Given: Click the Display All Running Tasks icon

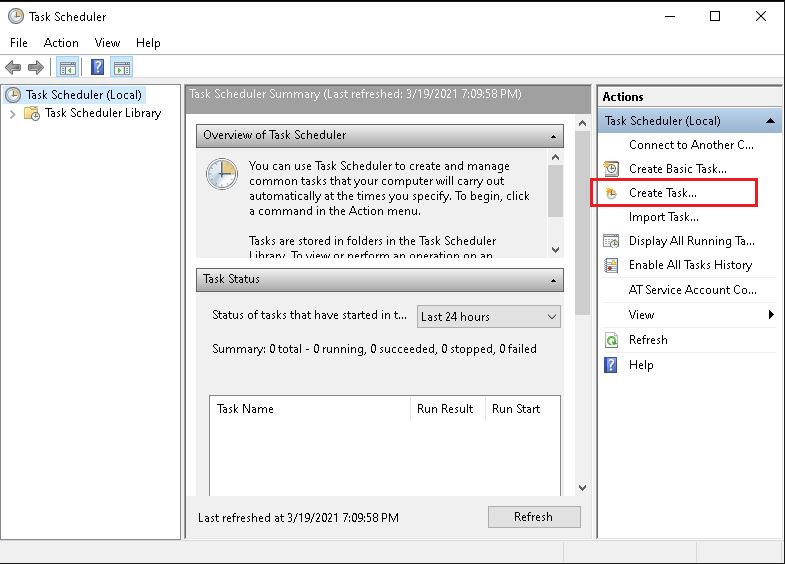Looking at the screenshot, I should 611,241.
